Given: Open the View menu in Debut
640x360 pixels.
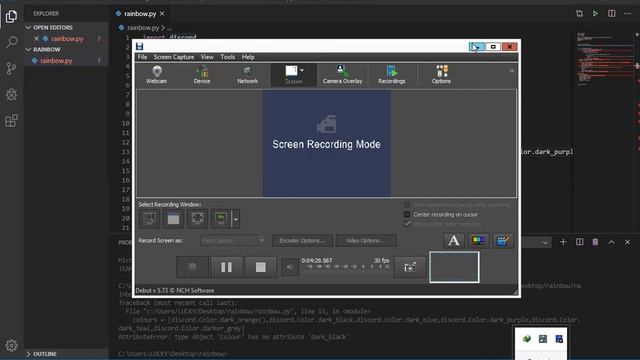Looking at the screenshot, I should click(207, 57).
